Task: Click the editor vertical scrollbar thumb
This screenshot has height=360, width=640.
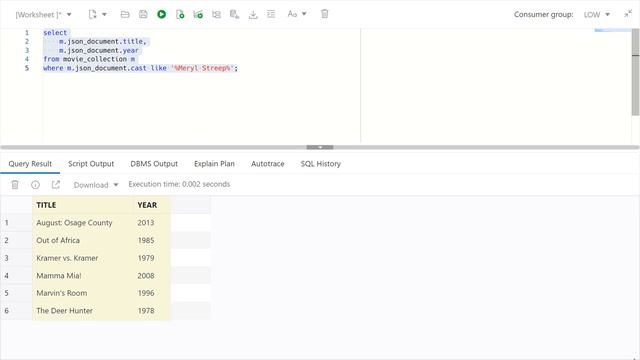Action: click(x=636, y=71)
